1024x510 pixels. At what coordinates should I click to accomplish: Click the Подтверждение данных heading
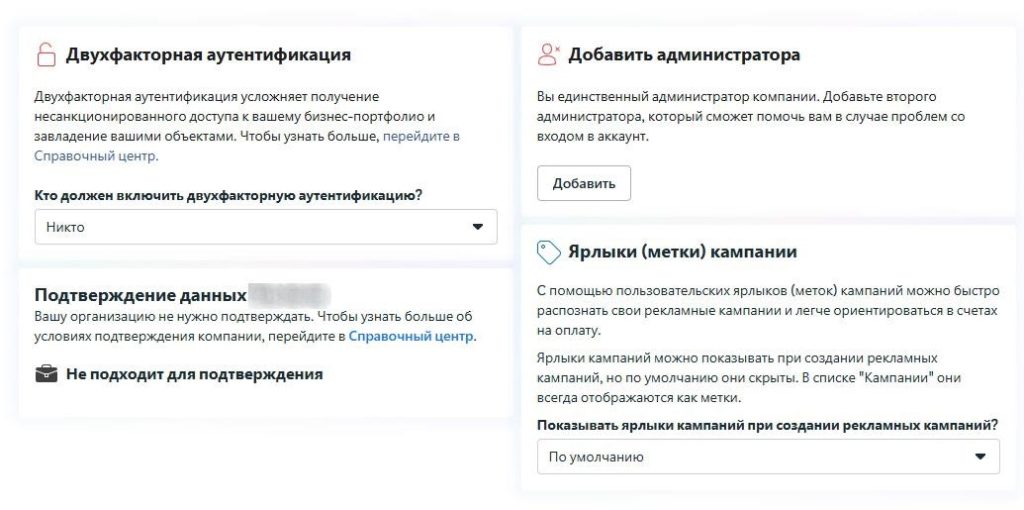[140, 295]
